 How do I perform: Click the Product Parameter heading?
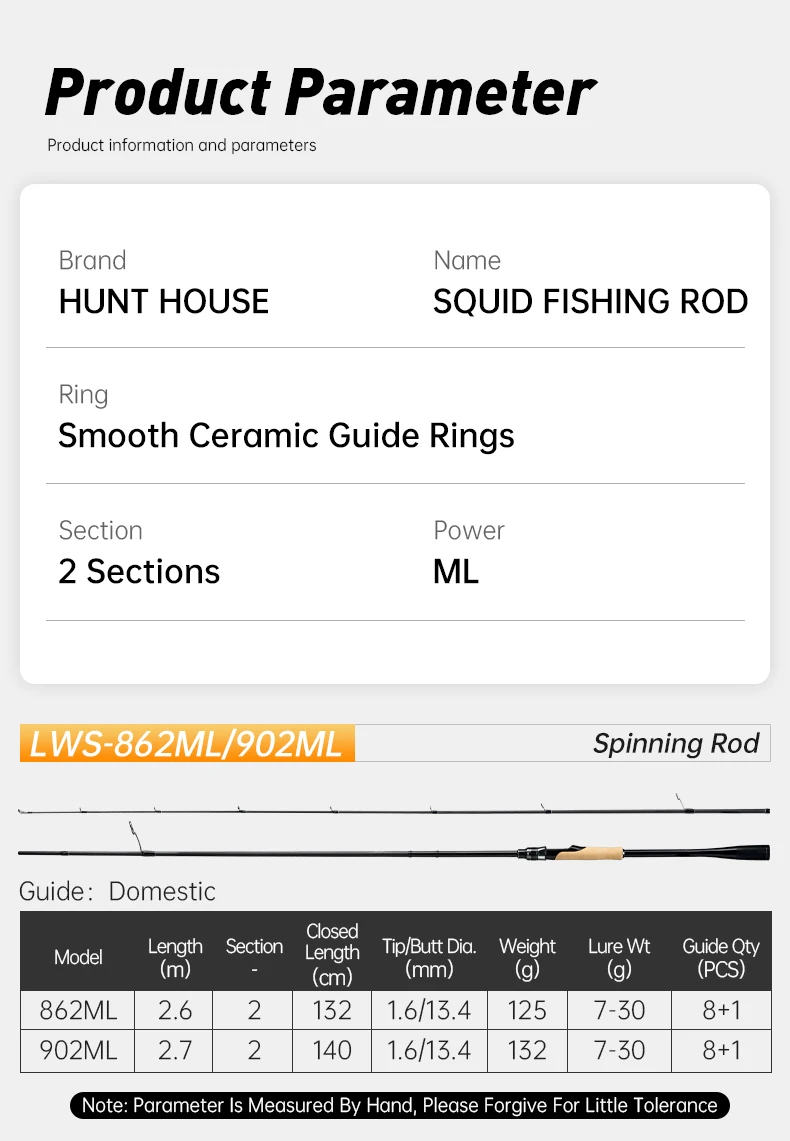pos(320,93)
